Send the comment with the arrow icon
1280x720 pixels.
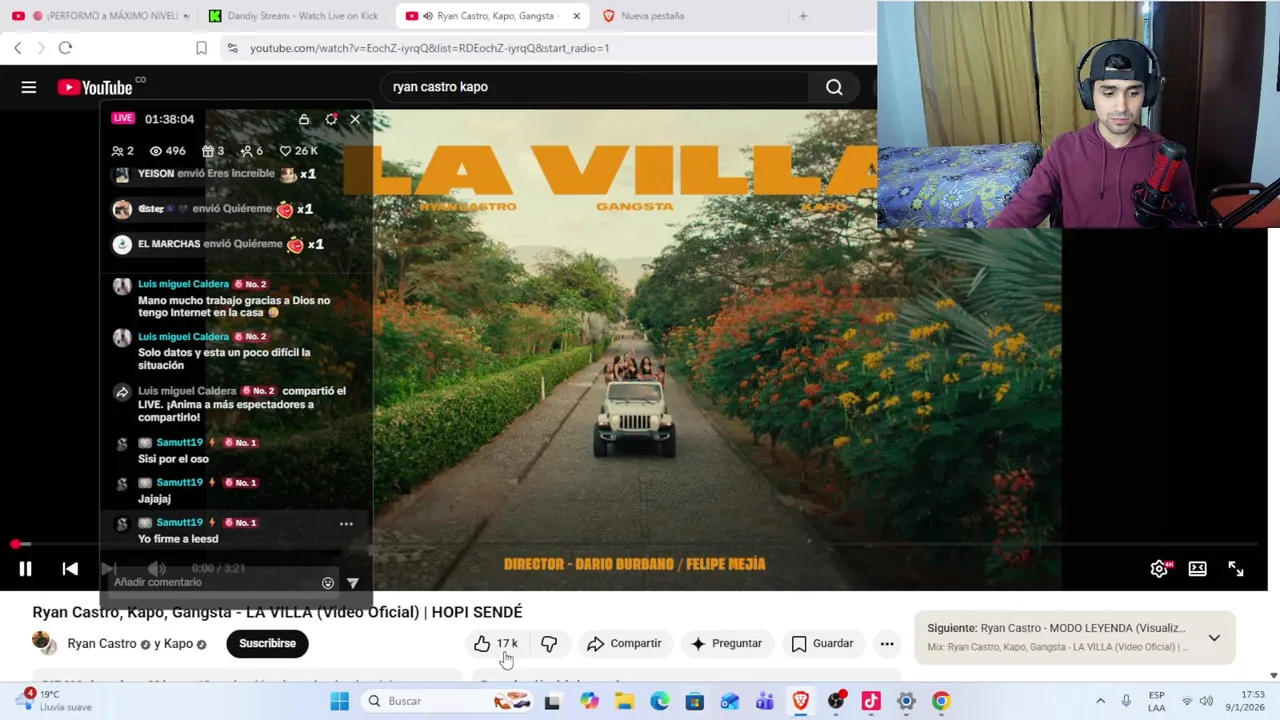[353, 583]
